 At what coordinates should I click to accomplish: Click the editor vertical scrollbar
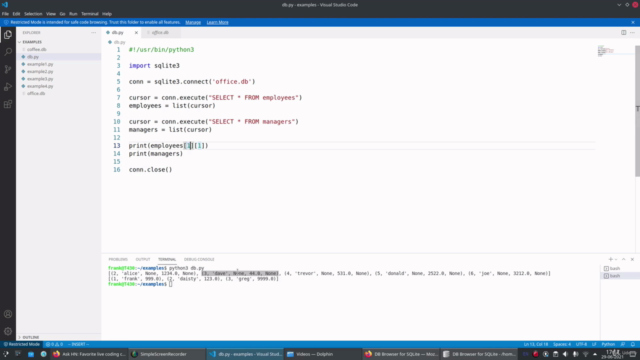[637, 110]
